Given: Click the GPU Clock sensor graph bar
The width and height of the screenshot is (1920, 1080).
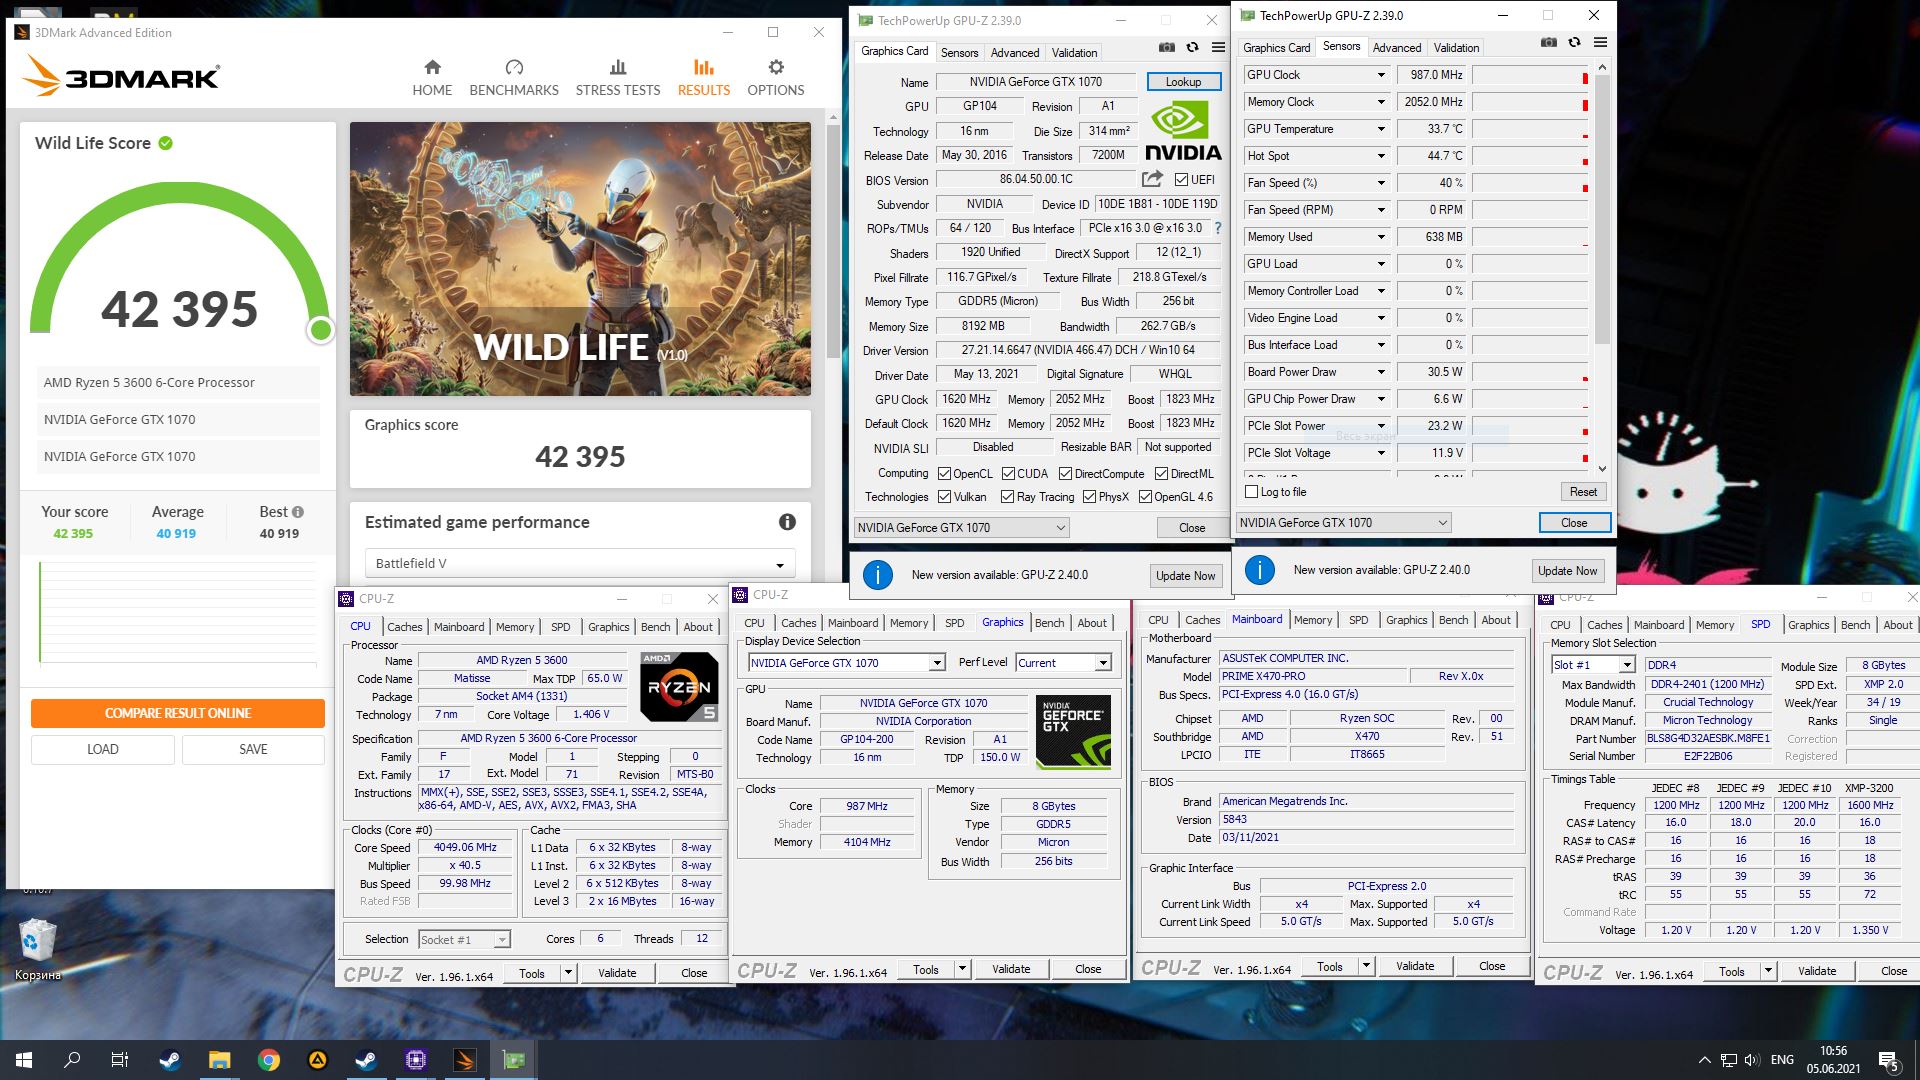Looking at the screenshot, I should (1530, 75).
